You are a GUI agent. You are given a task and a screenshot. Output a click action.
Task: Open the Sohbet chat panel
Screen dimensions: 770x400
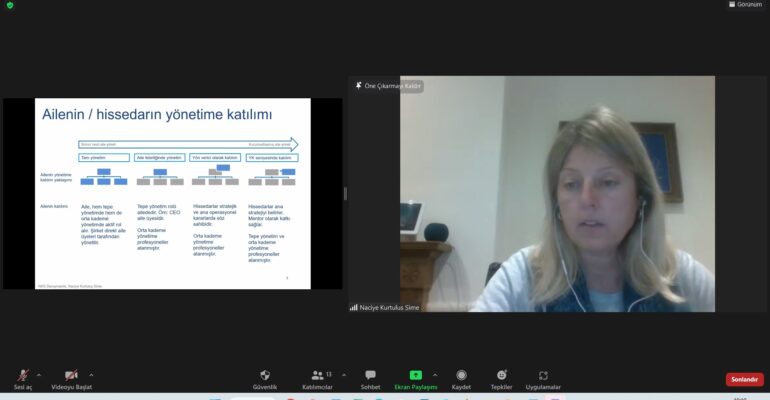point(370,375)
